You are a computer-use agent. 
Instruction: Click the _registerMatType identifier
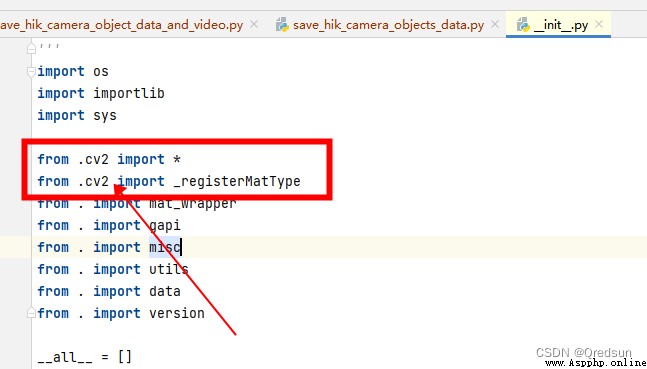click(x=237, y=181)
